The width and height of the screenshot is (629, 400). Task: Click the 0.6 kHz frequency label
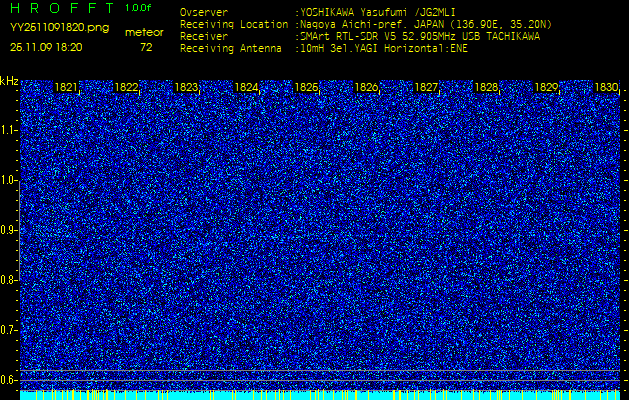8,380
